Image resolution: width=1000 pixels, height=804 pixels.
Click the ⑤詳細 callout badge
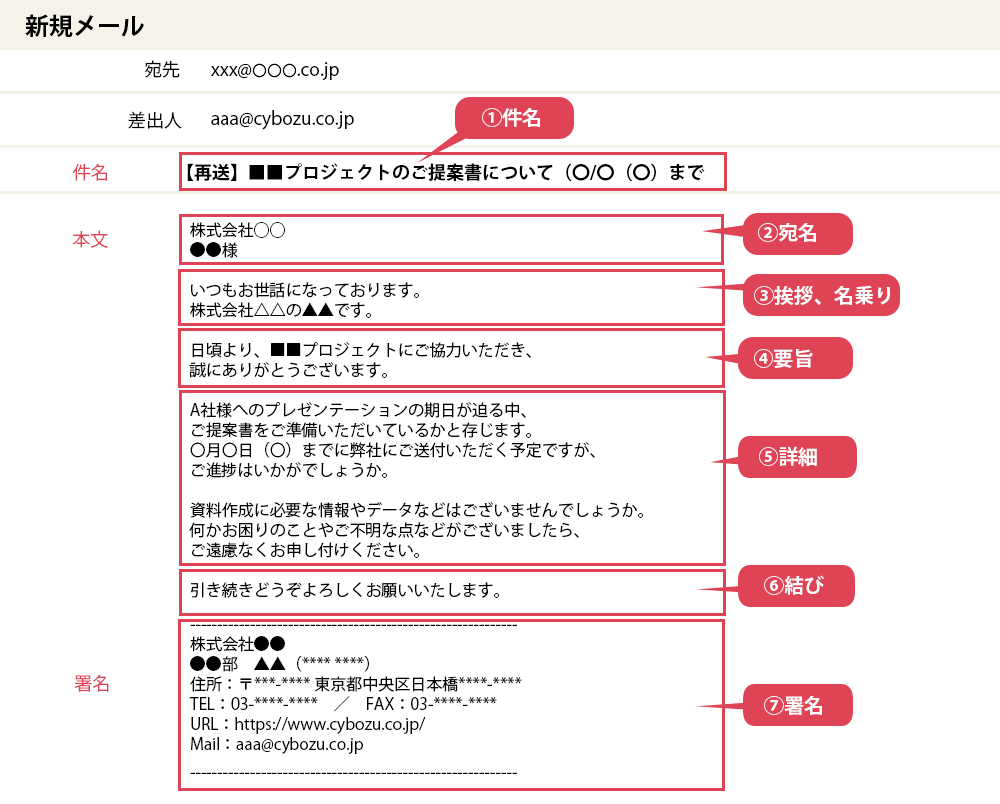795,457
